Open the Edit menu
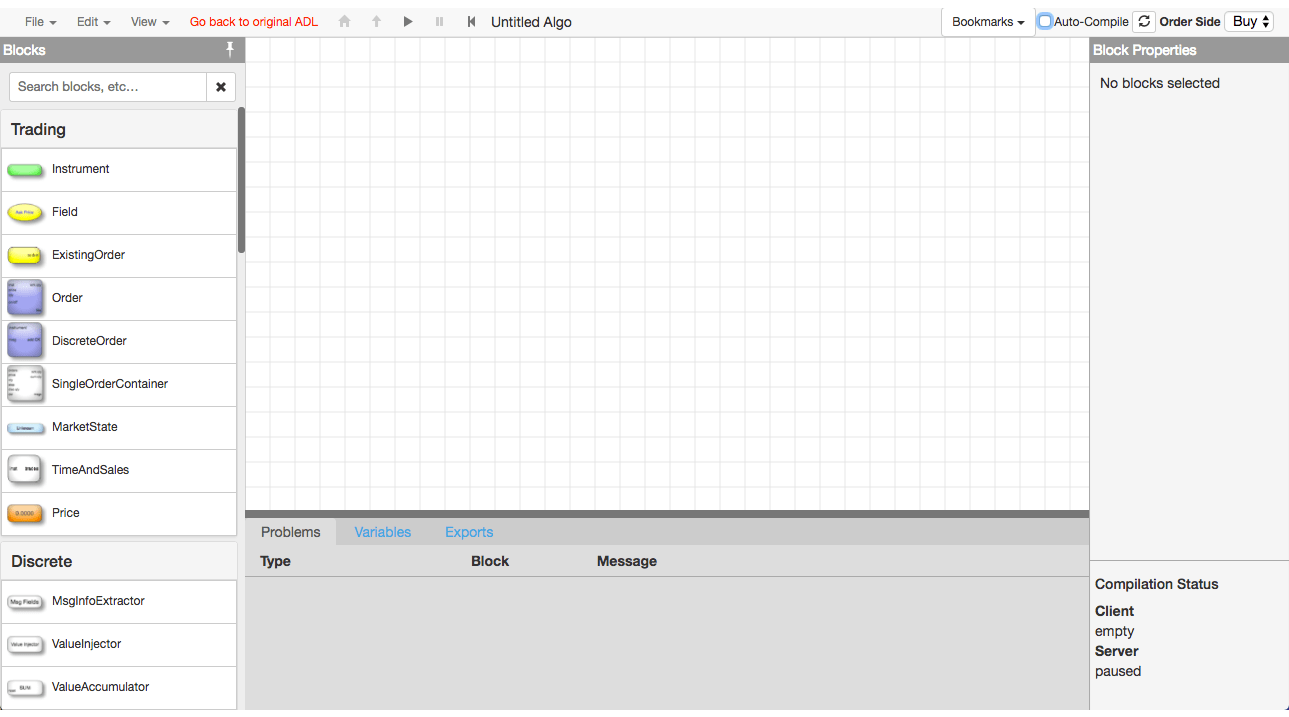The width and height of the screenshot is (1289, 717). 94,21
